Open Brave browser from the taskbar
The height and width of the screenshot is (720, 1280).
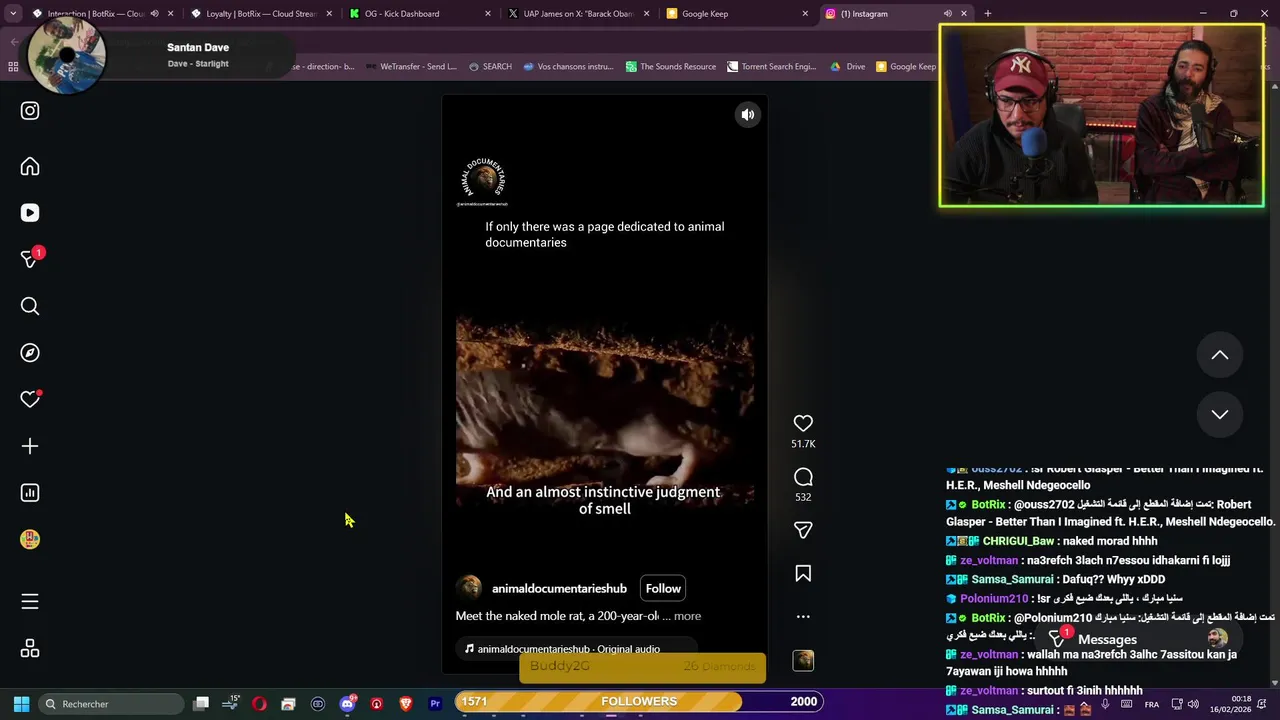coord(406,704)
